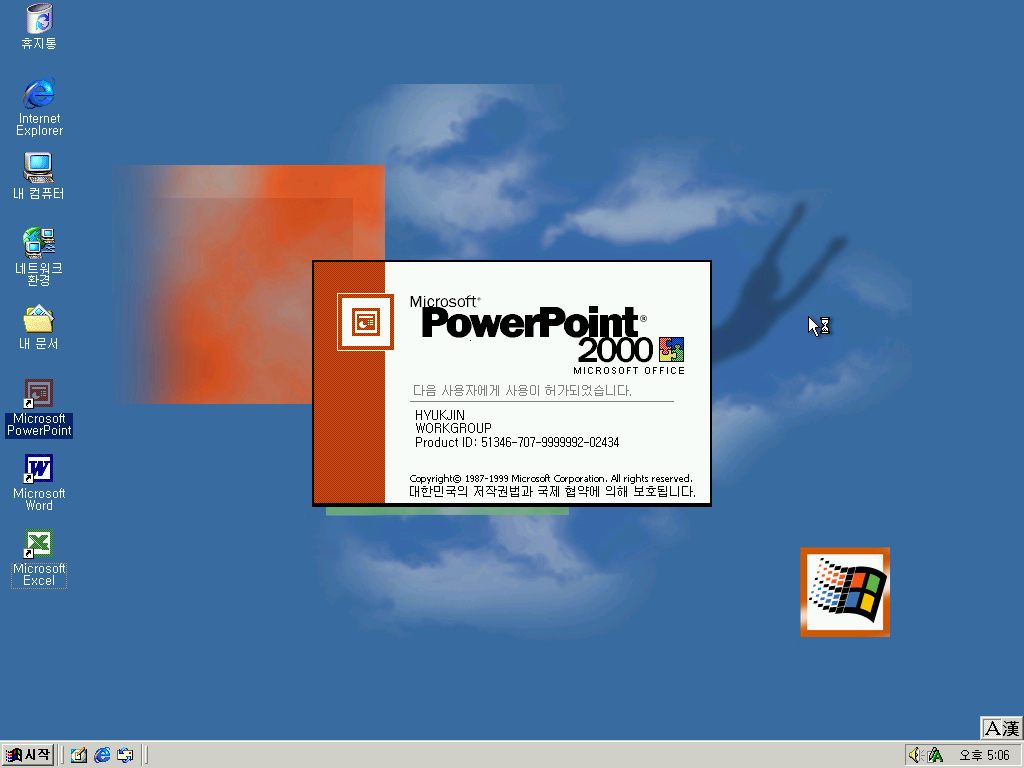Launch Internet Explorer from quick launch bar
This screenshot has height=768, width=1024.
(x=102, y=755)
